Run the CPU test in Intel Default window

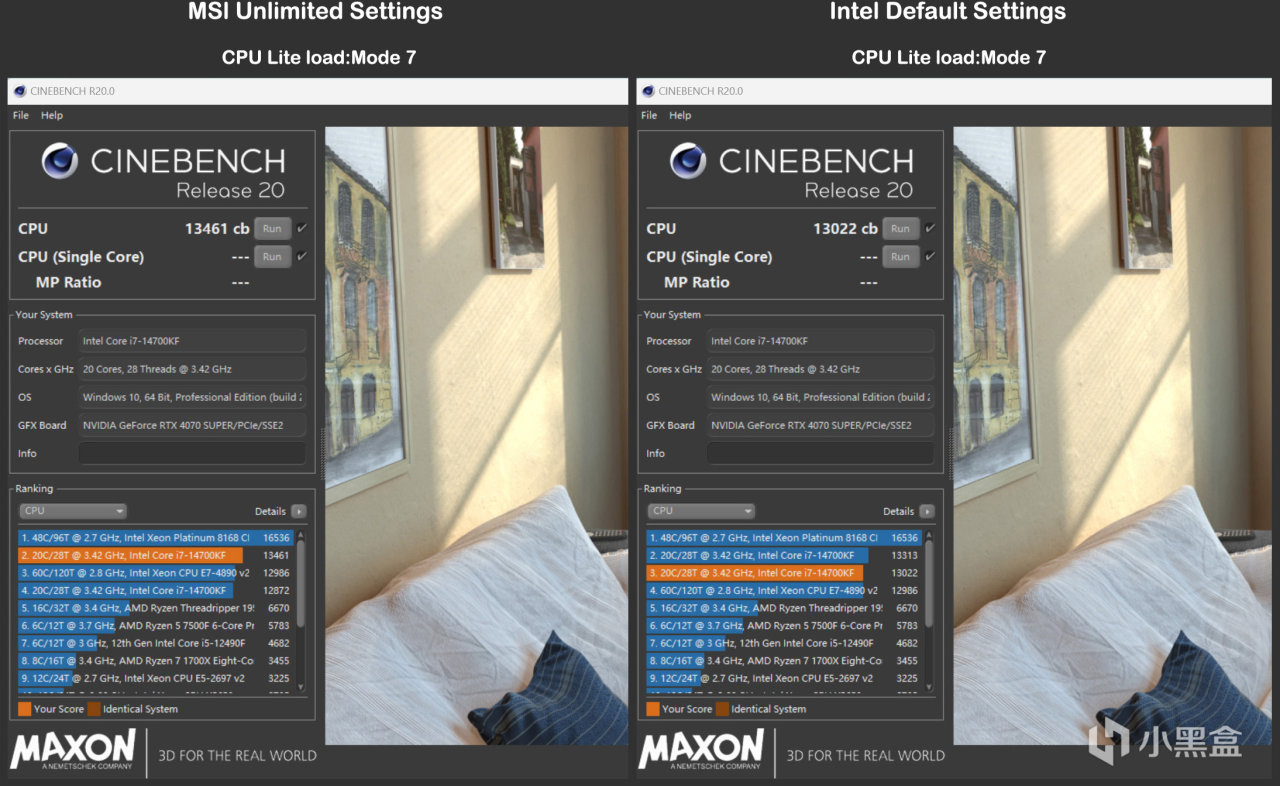pos(900,228)
